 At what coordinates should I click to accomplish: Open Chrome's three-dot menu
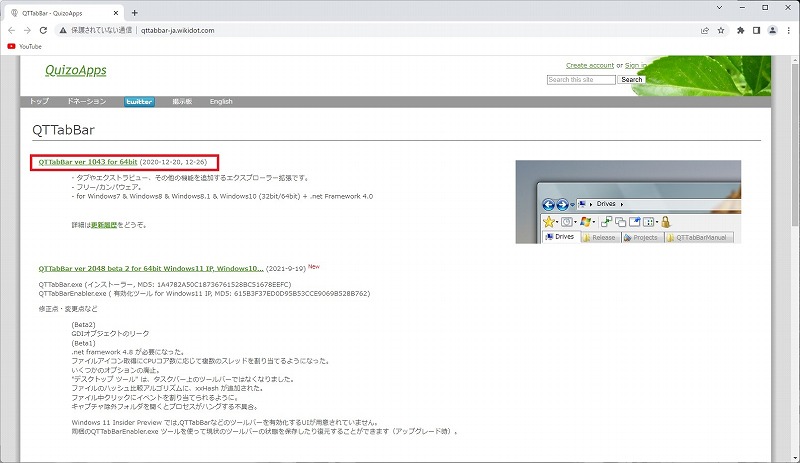[788, 30]
